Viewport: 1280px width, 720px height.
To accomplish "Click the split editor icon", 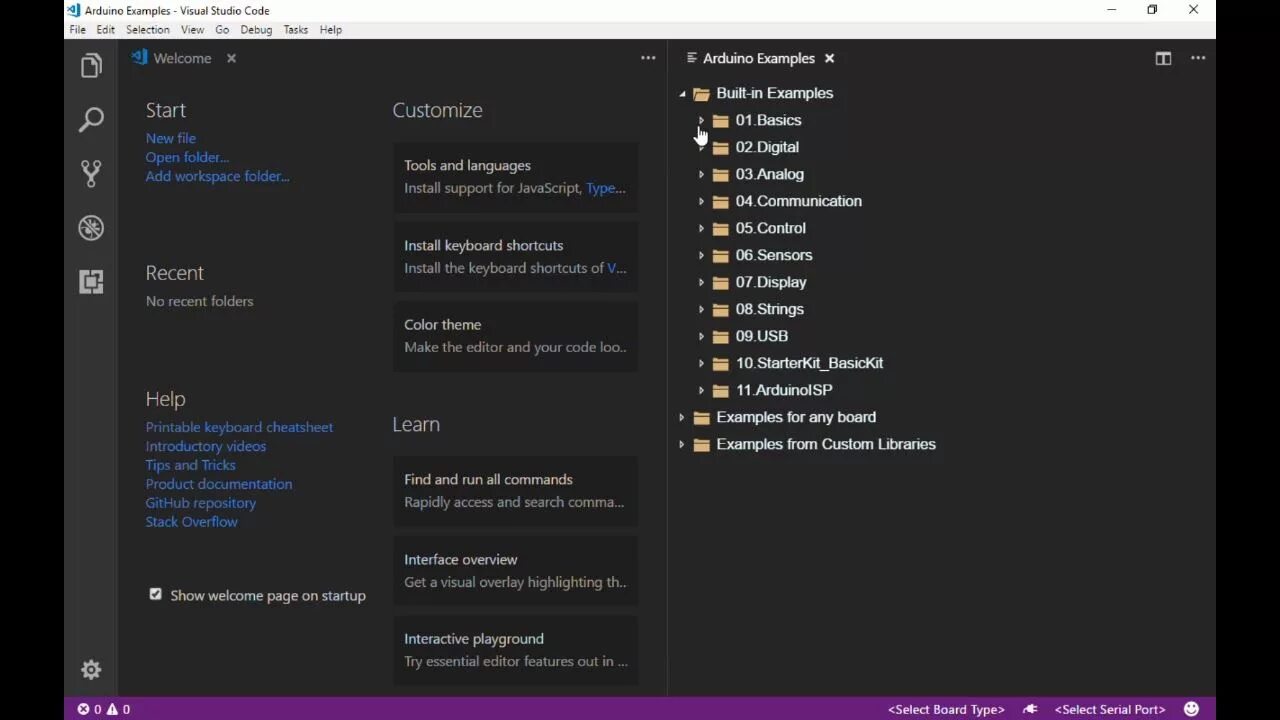I will coord(1163,58).
